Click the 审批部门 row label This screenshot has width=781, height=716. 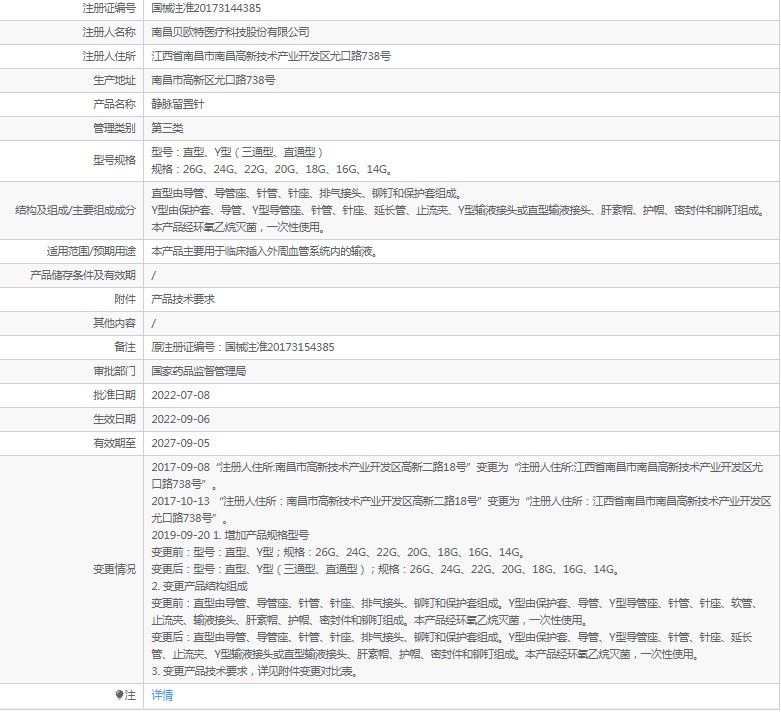[x=114, y=371]
